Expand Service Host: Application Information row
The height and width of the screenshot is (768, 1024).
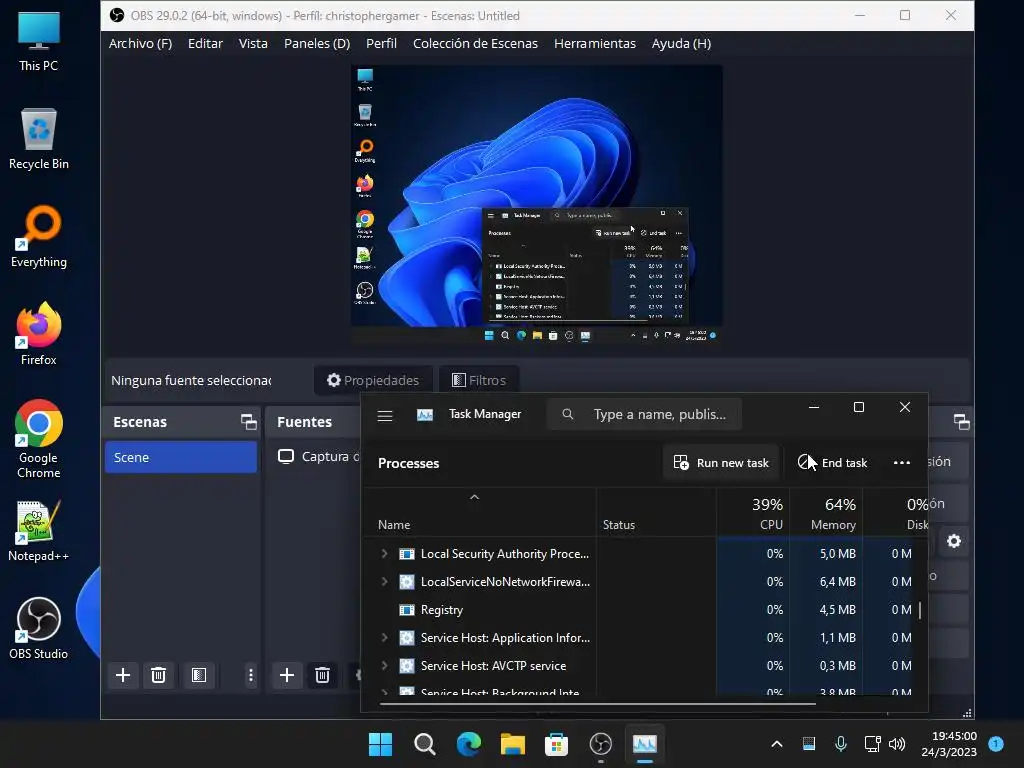point(384,638)
